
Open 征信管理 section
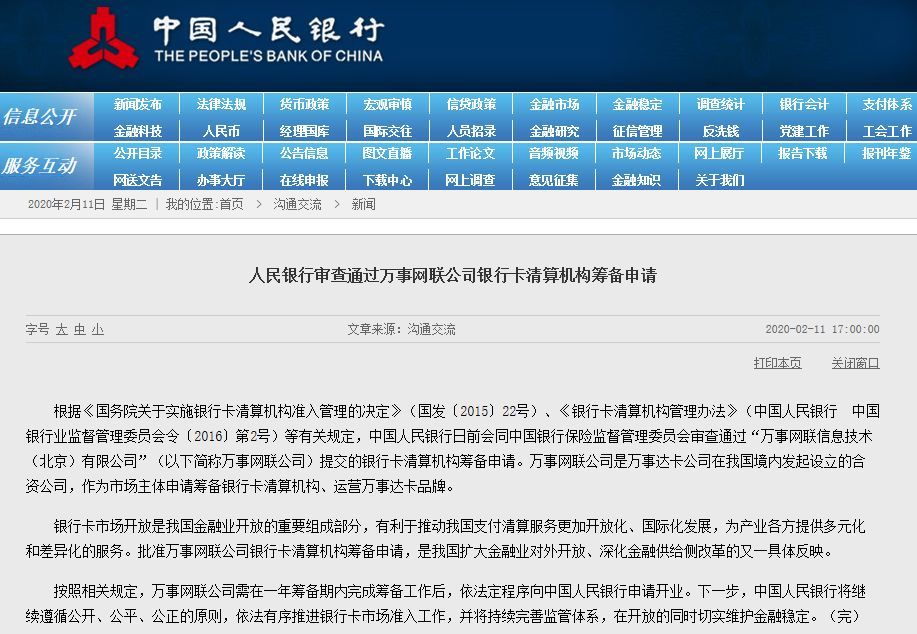point(637,131)
